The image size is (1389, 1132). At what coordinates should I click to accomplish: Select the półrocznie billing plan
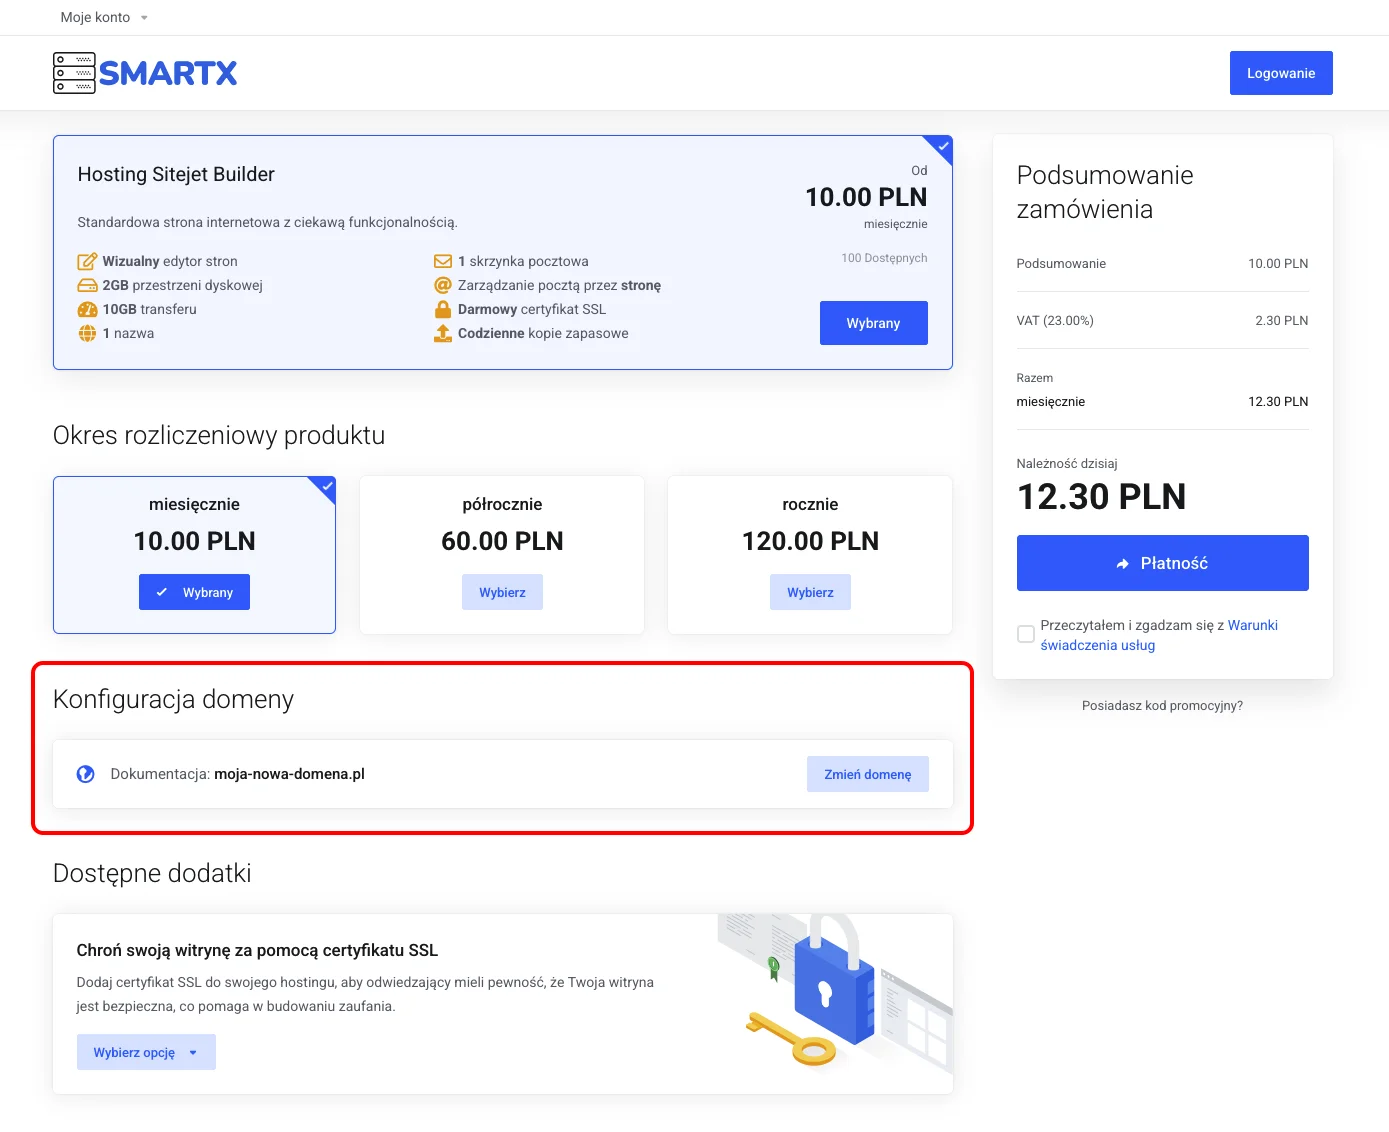tap(502, 591)
